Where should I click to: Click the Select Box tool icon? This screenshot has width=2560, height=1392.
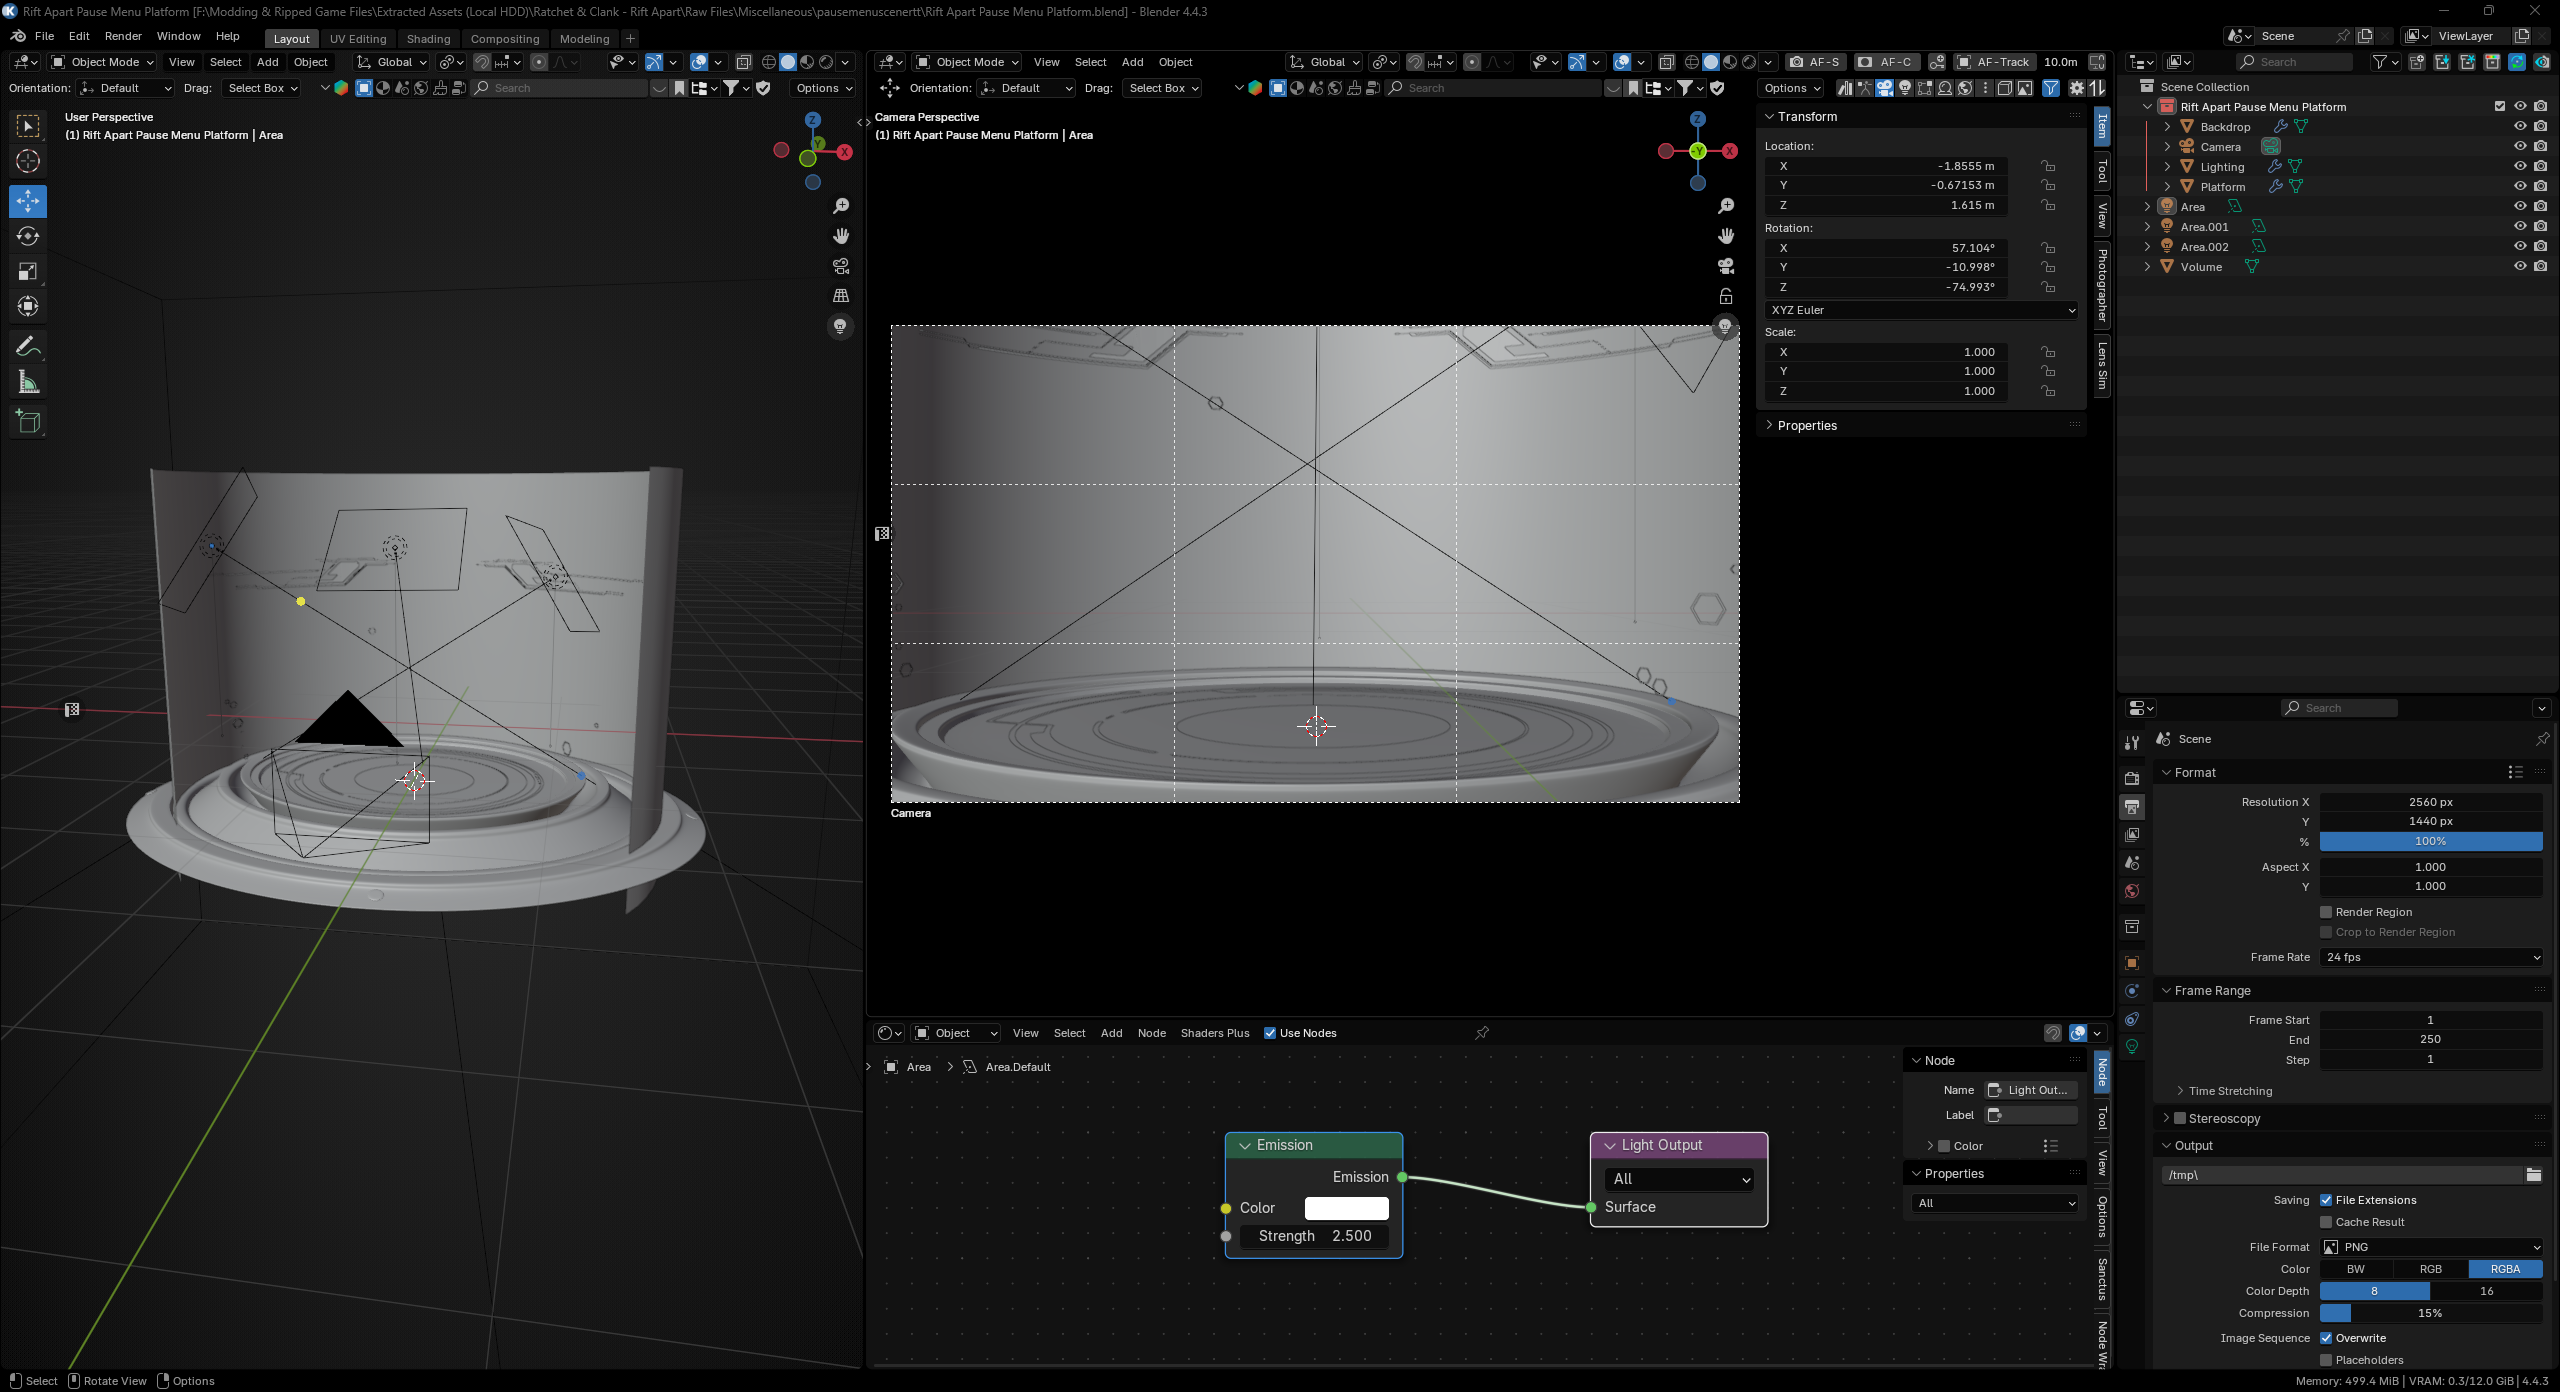[28, 126]
